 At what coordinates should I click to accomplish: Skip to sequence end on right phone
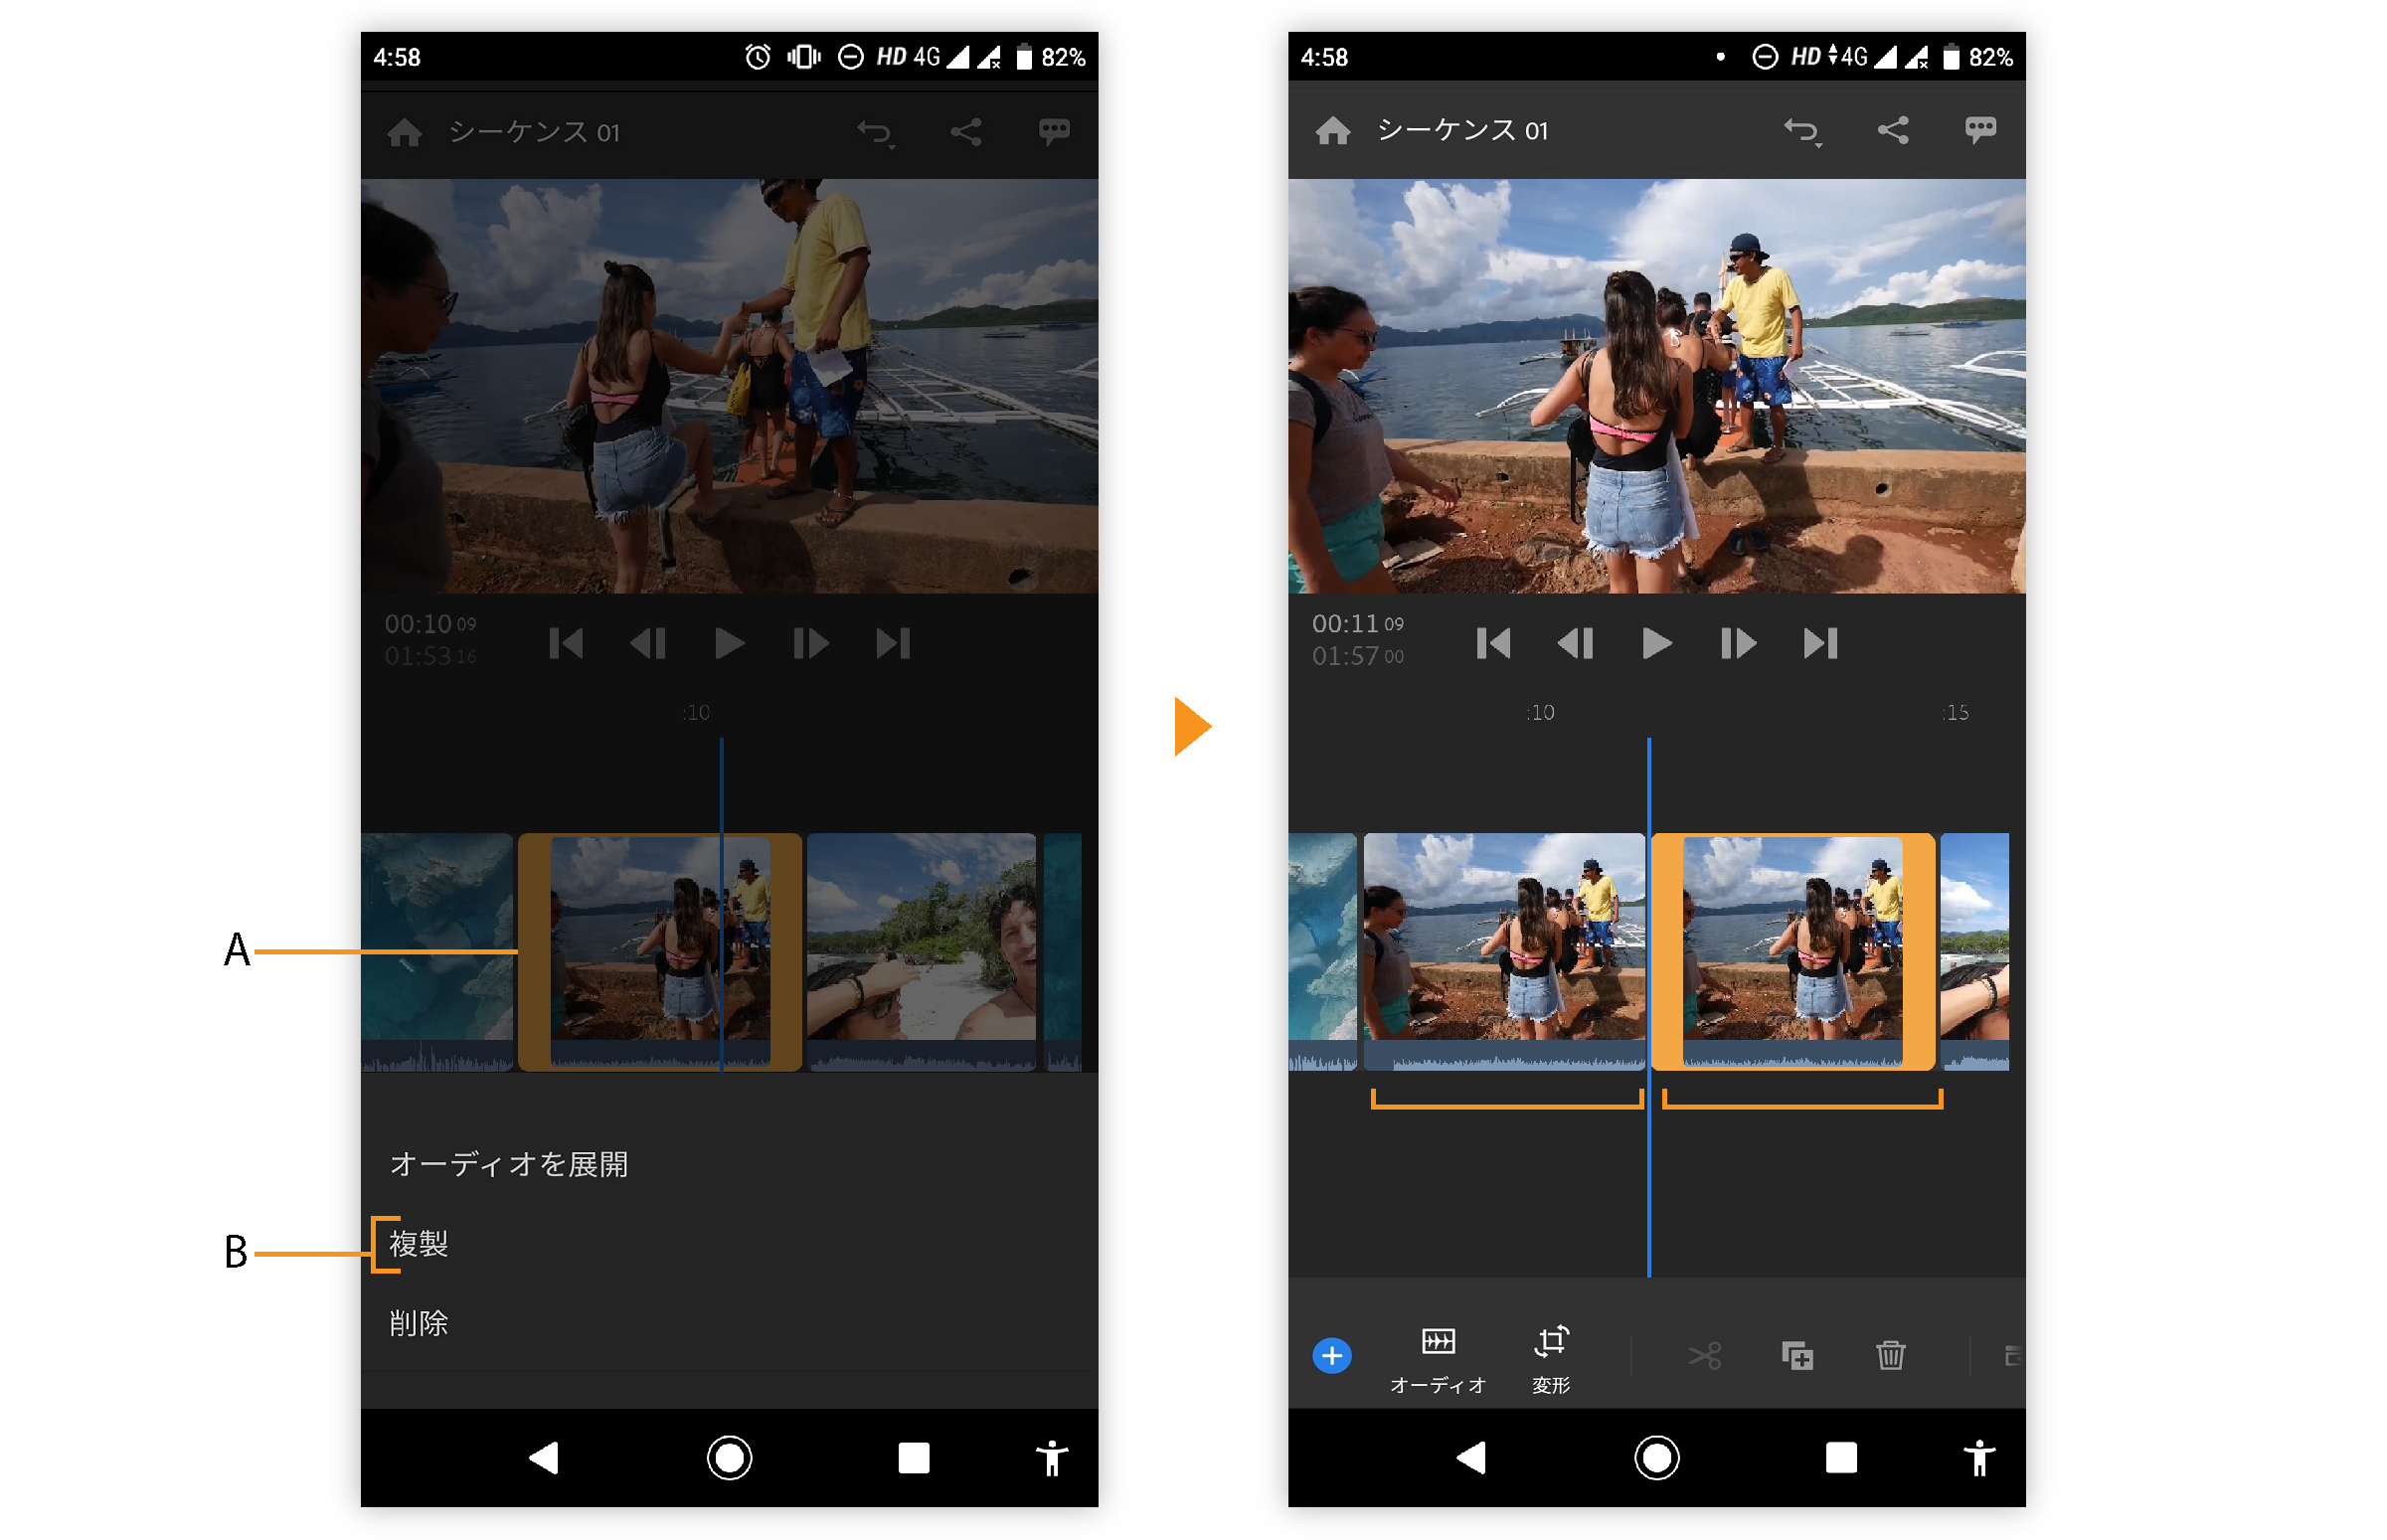pos(1820,643)
